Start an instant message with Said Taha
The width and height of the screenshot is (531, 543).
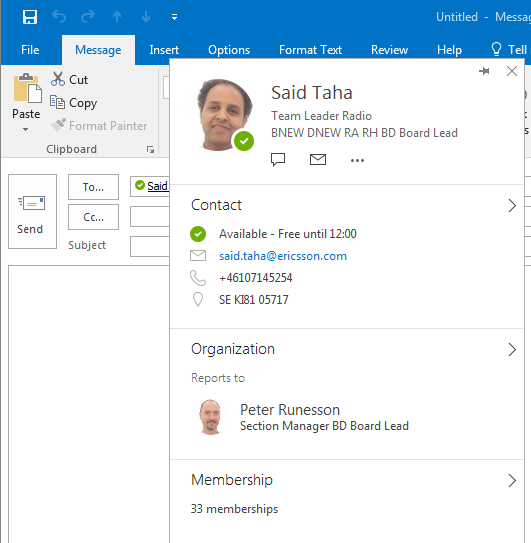click(x=278, y=160)
